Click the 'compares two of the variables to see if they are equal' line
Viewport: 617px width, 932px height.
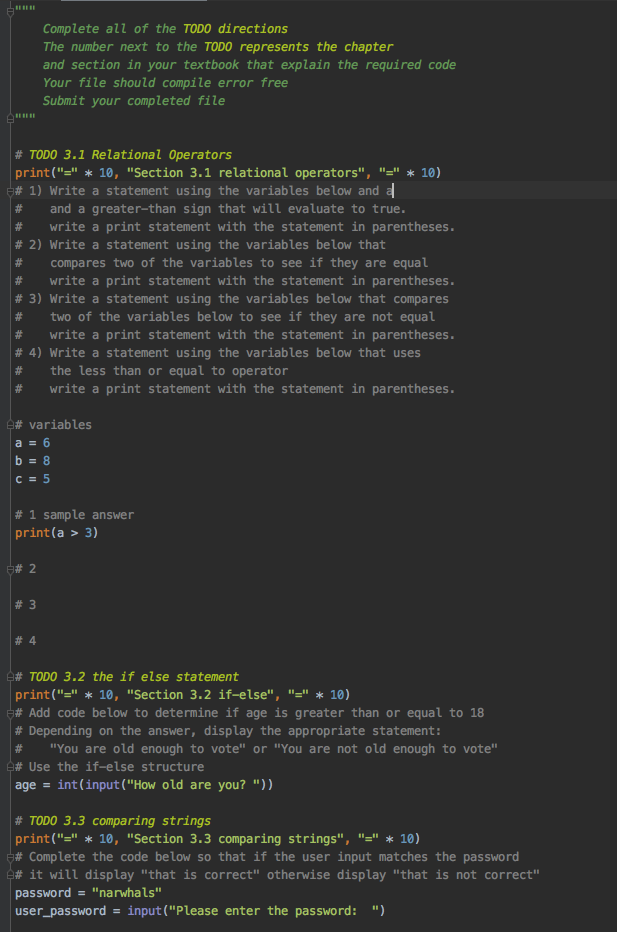tap(238, 263)
